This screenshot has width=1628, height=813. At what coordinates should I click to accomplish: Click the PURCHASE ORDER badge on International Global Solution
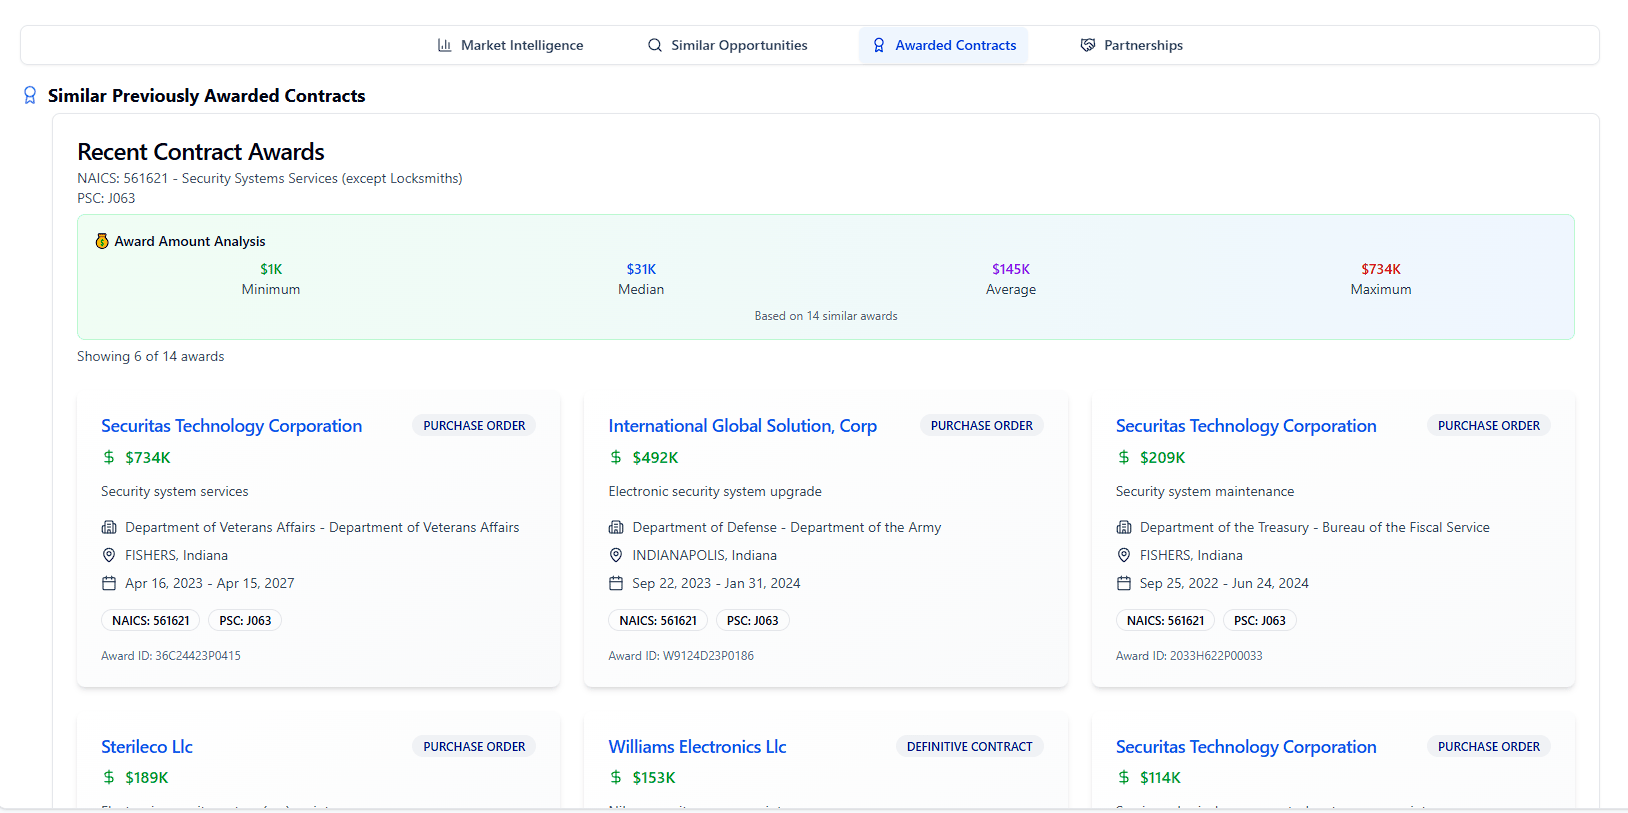[x=982, y=426]
